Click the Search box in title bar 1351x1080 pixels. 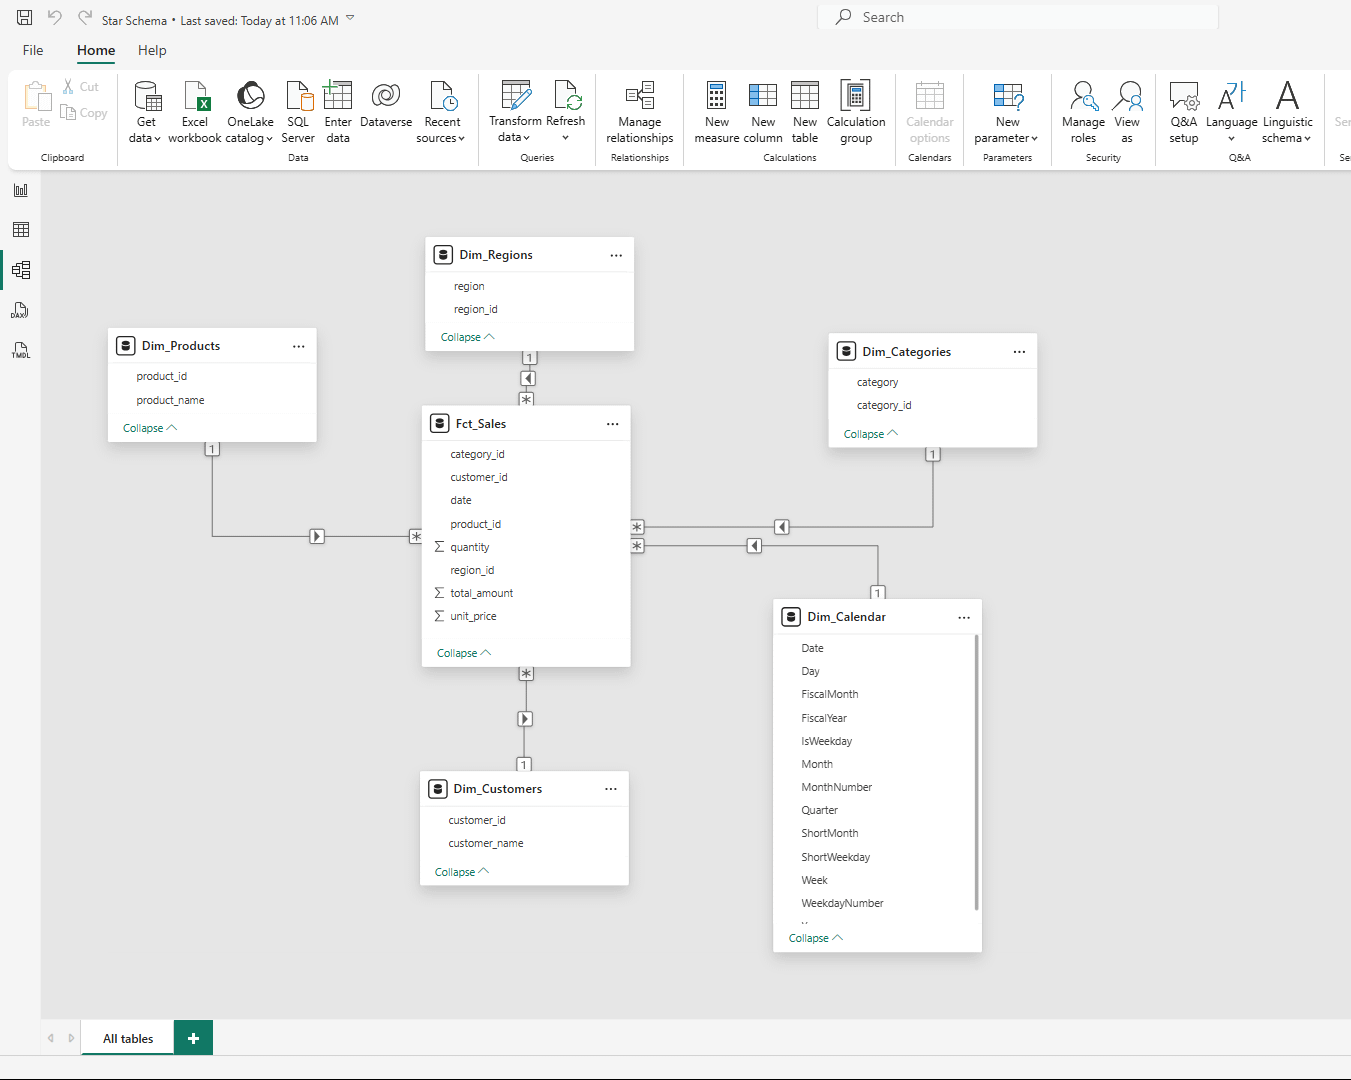(x=1018, y=17)
